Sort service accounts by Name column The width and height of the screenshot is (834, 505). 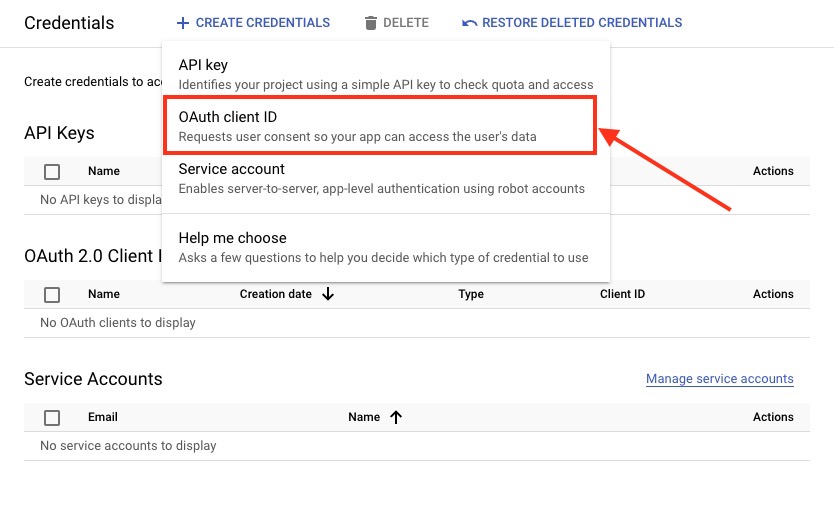coord(364,417)
